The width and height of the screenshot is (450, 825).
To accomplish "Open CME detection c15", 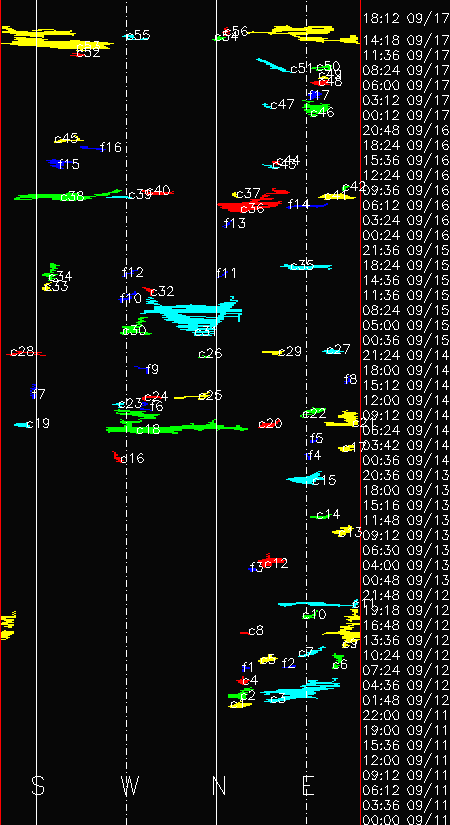I will [324, 480].
